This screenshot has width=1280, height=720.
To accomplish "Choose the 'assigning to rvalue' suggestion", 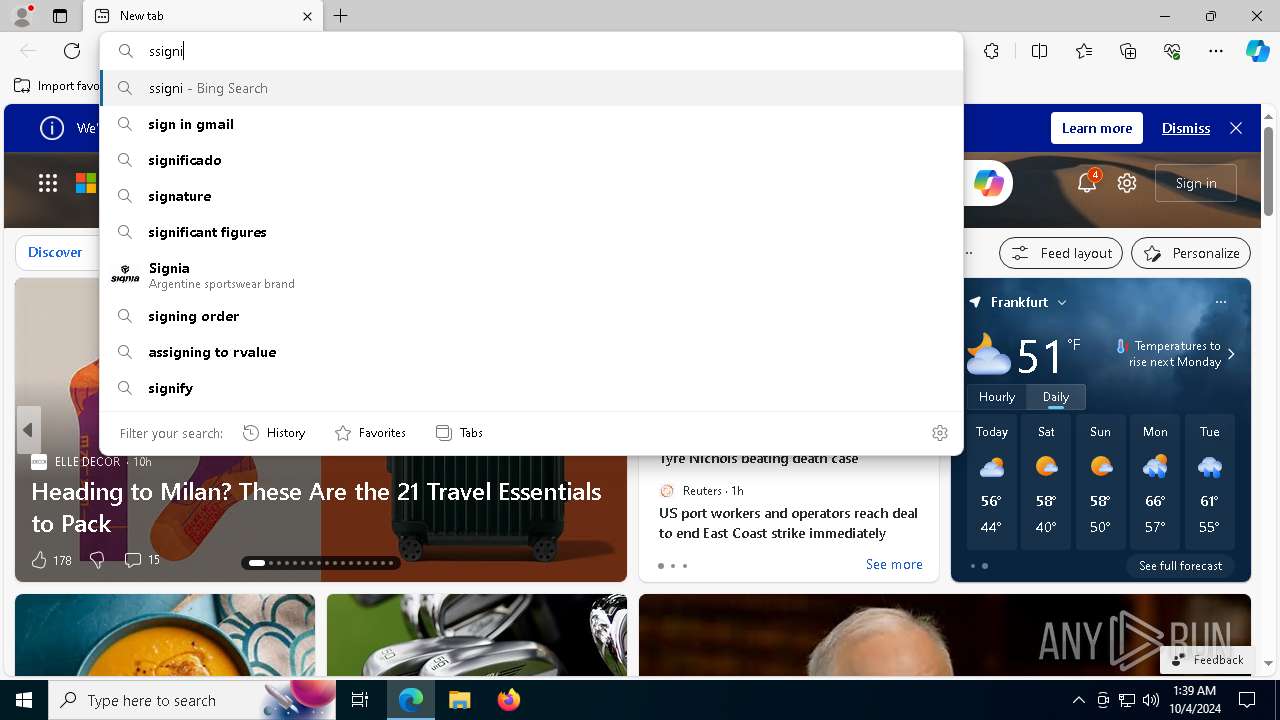I will [x=532, y=352].
